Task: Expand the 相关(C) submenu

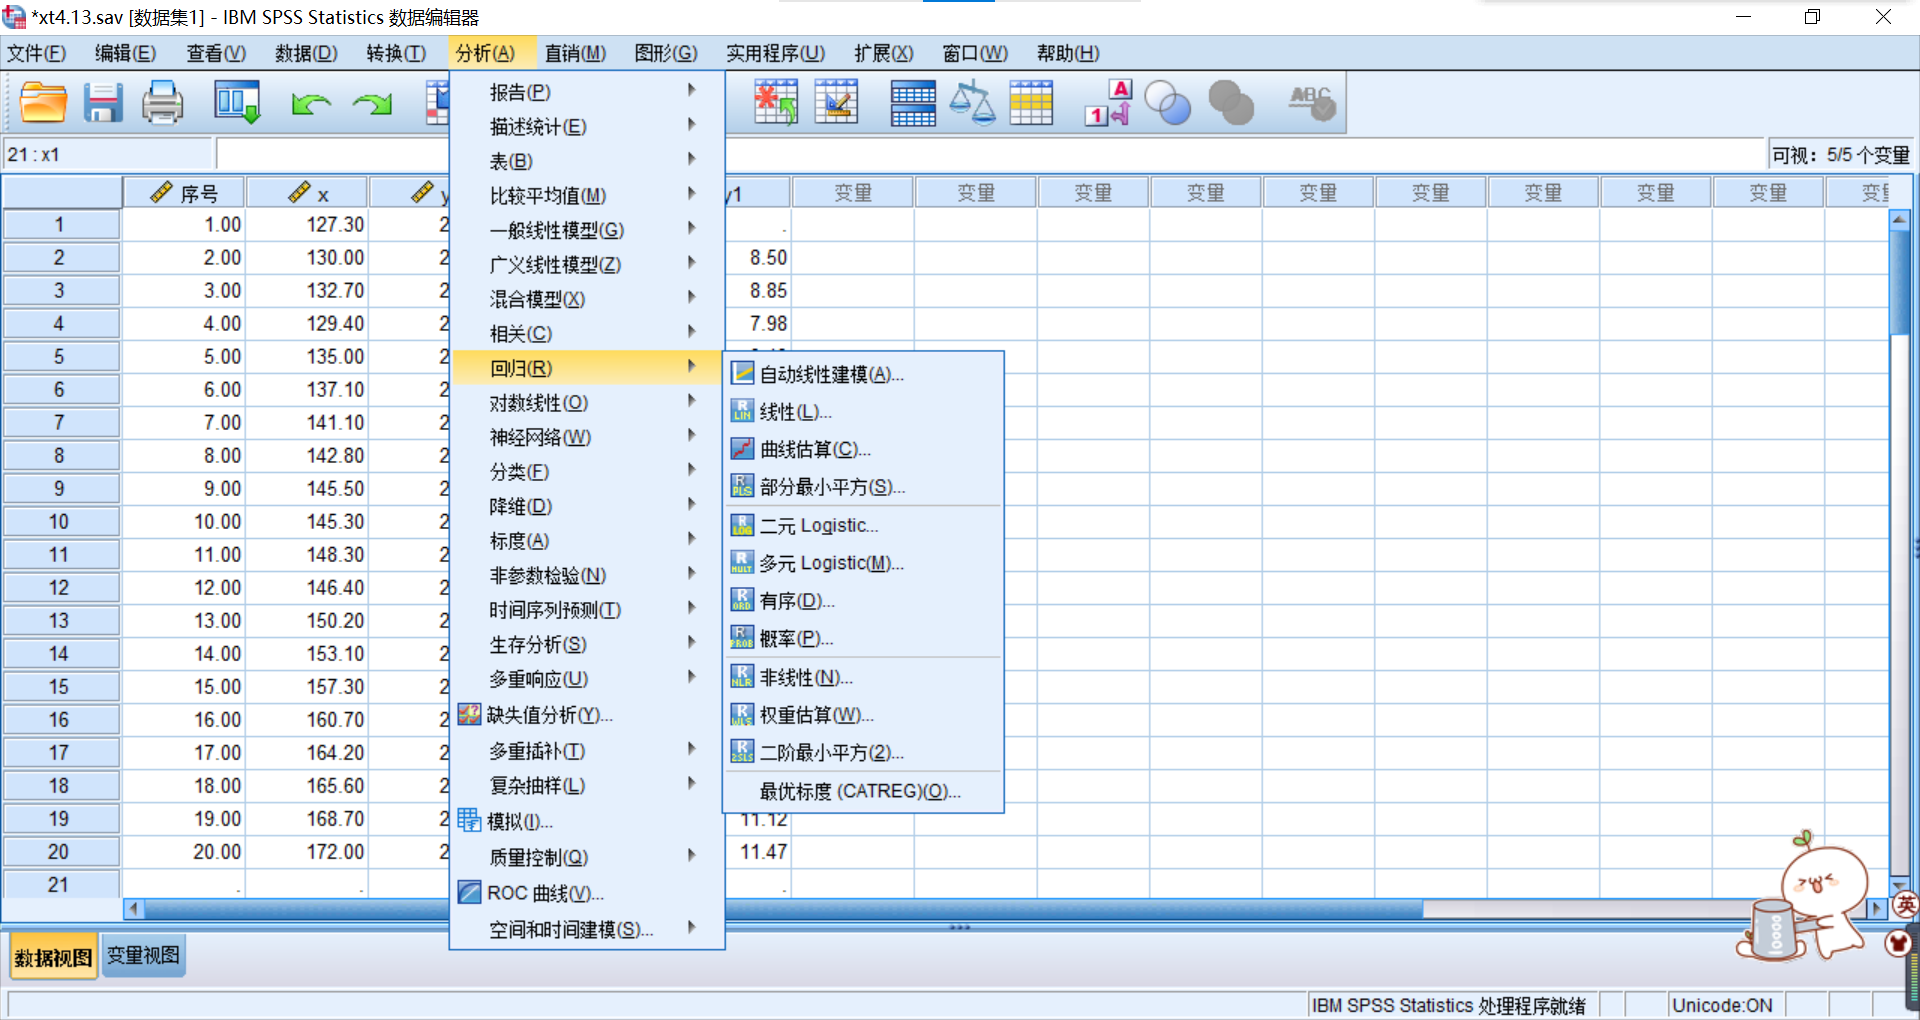Action: [x=587, y=333]
